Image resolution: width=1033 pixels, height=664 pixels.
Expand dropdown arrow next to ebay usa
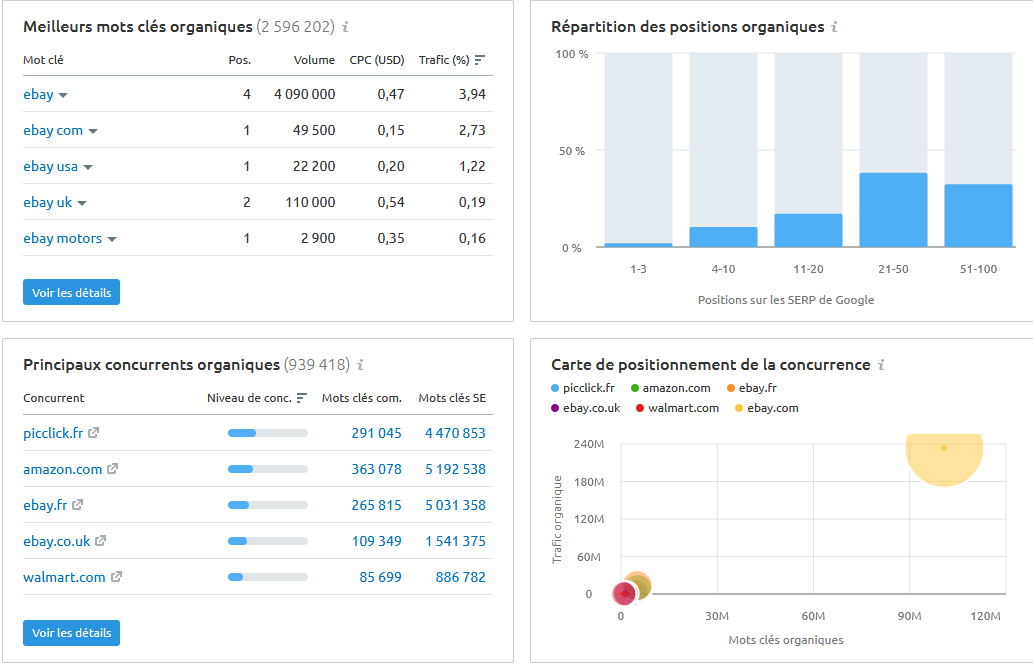click(x=88, y=167)
